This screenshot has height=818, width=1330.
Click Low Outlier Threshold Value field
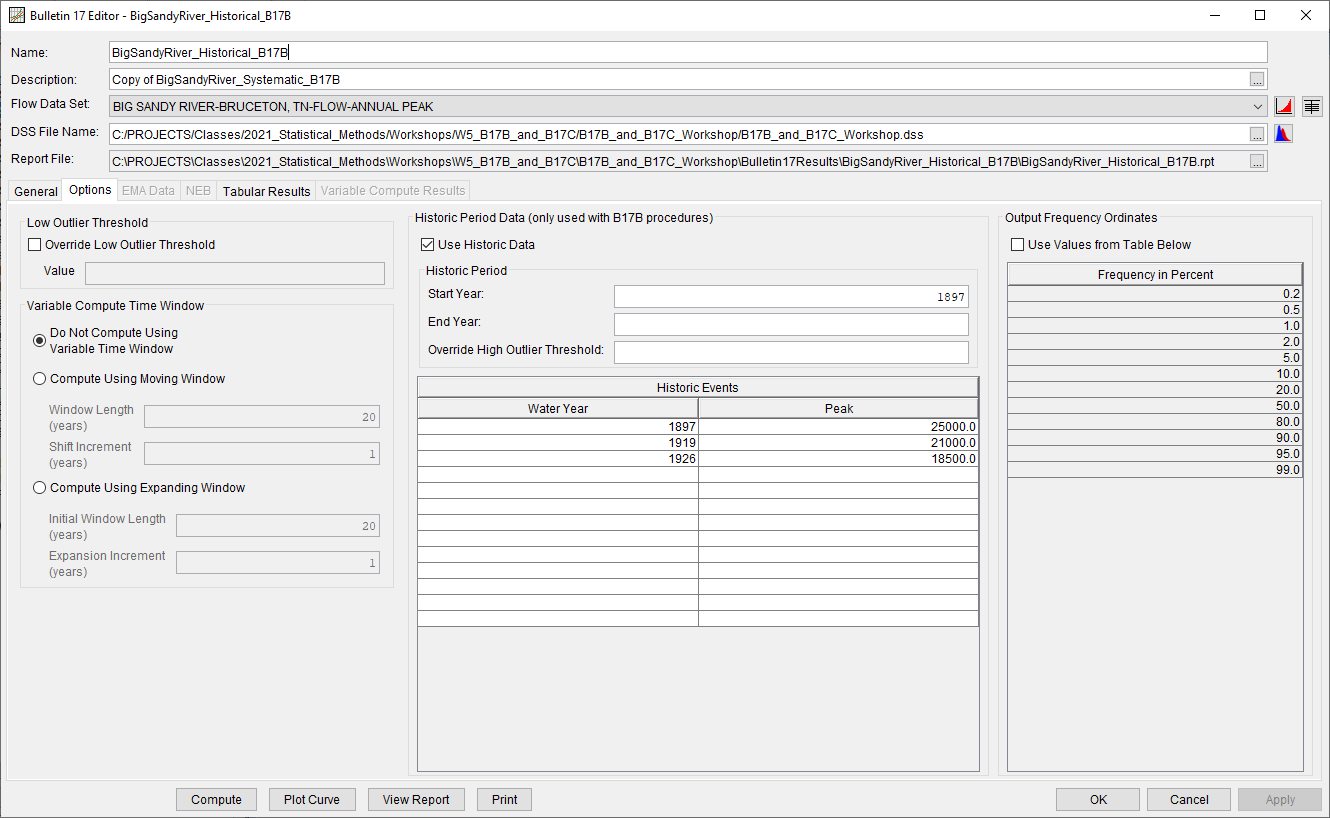click(235, 274)
